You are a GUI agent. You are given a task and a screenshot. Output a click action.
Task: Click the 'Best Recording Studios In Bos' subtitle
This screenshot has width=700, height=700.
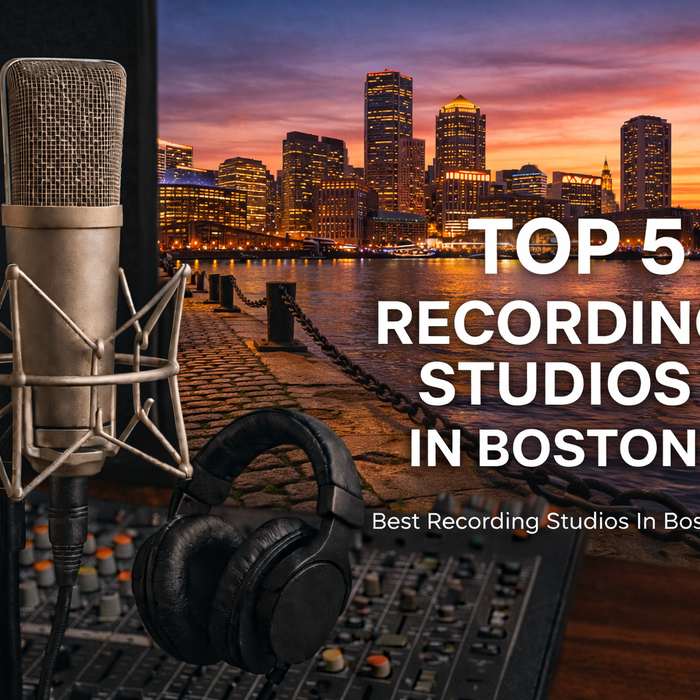pos(536,521)
